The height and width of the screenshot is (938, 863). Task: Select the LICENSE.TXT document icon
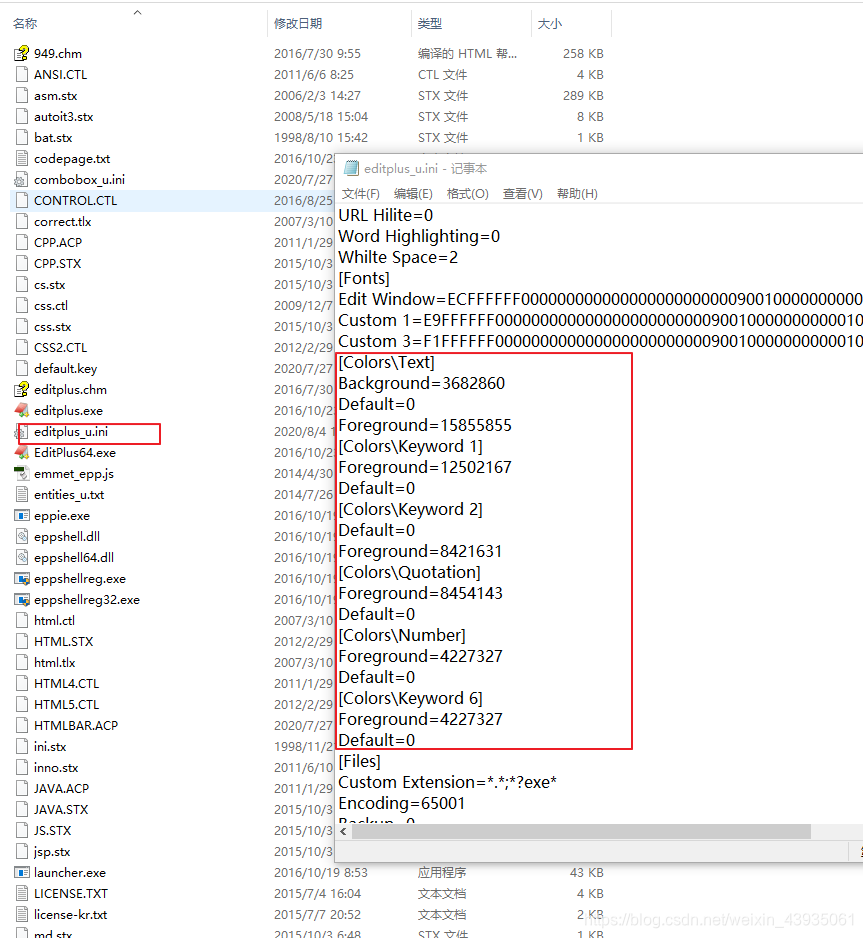[x=22, y=894]
